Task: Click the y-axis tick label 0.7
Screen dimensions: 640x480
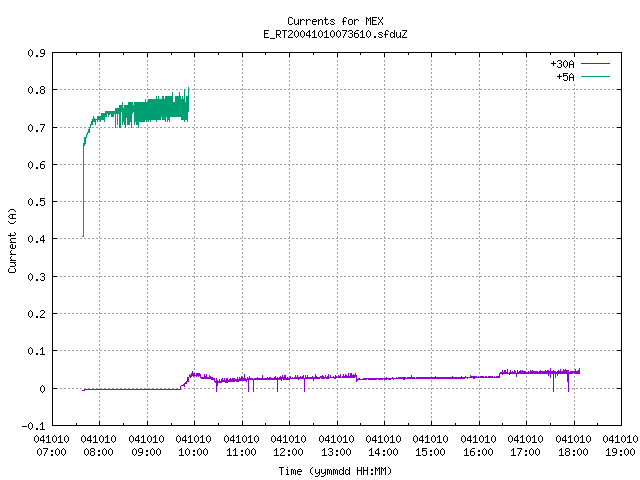Action: [x=36, y=128]
